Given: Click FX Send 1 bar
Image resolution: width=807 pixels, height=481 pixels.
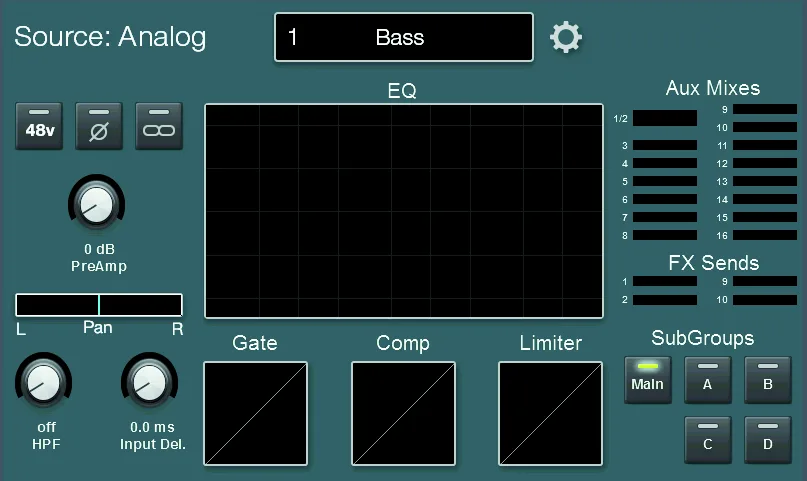Looking at the screenshot, I should pyautogui.click(x=665, y=281).
